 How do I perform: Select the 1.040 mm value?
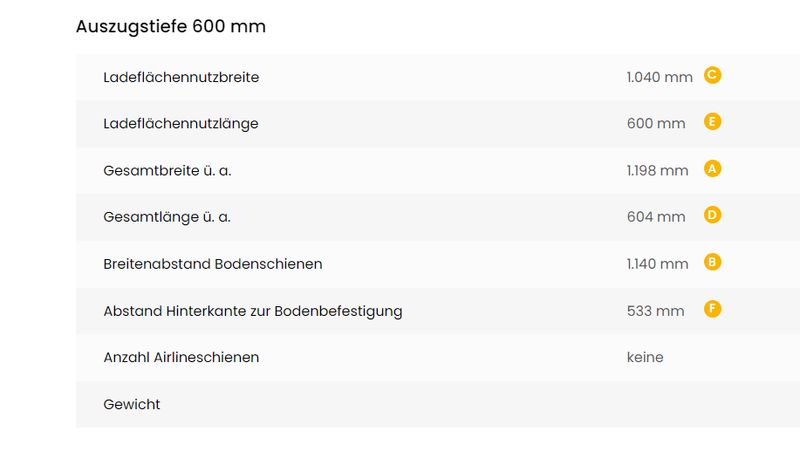click(660, 77)
